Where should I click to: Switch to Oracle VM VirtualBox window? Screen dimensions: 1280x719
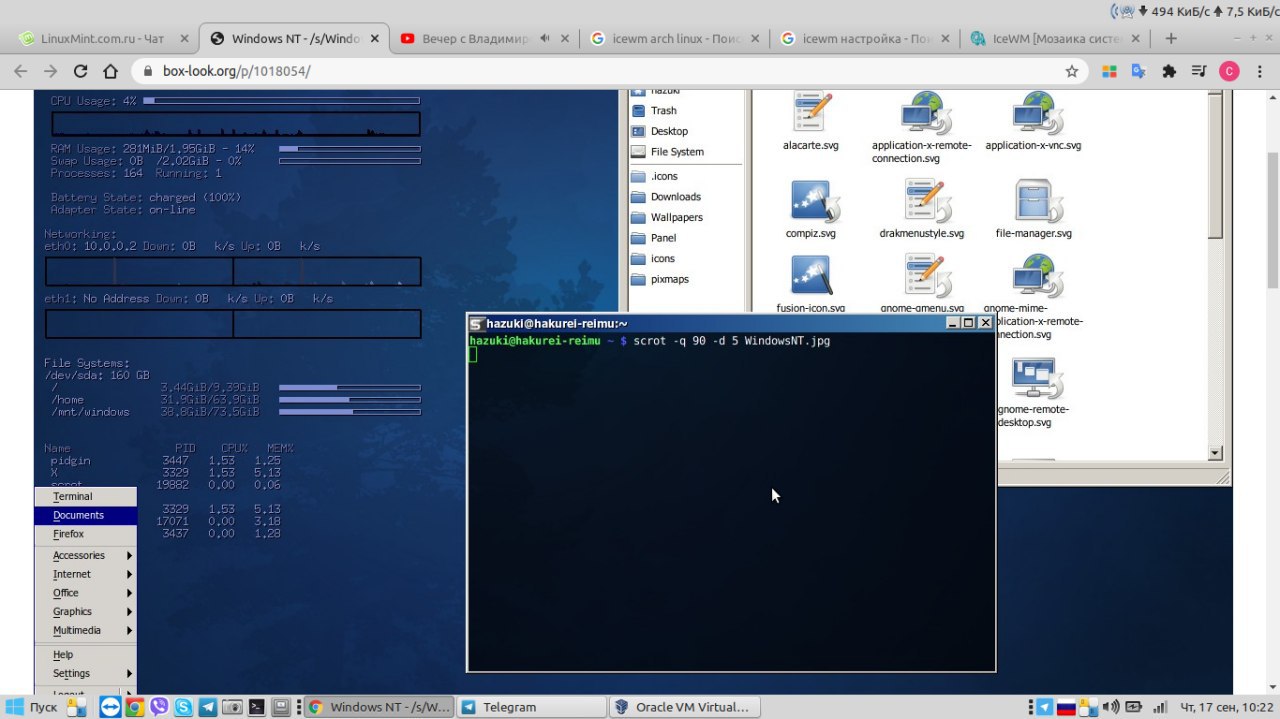coord(684,707)
